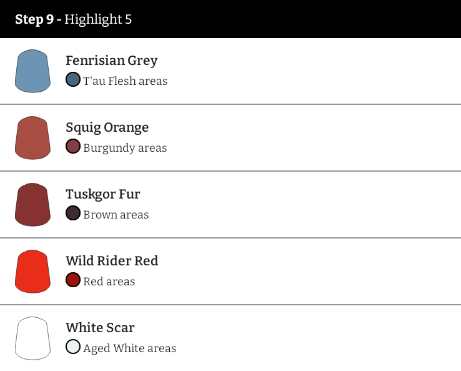
Task: Click the Brown areas color dot
Action: point(73,213)
